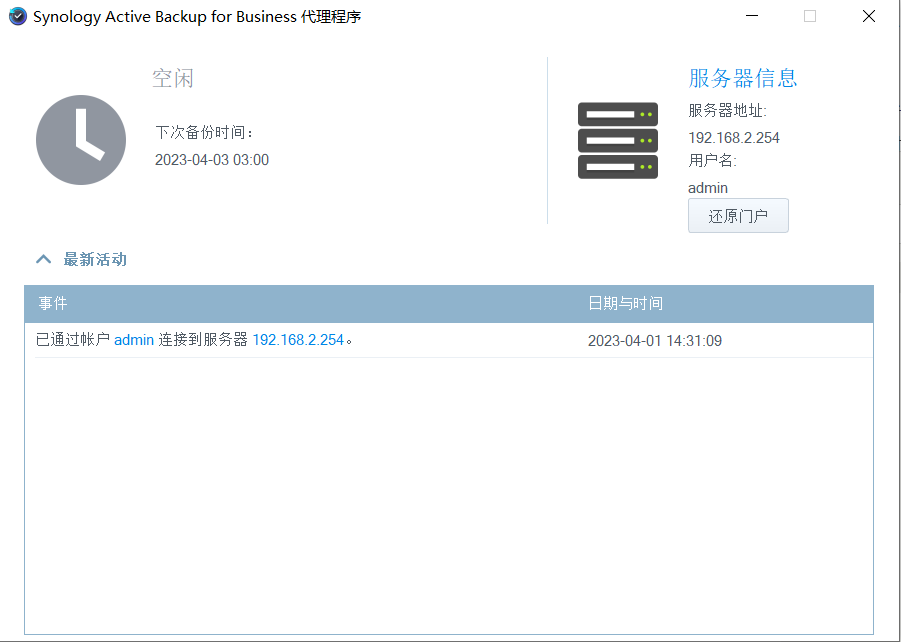
Task: Click the 最新活动 section label
Action: 95,259
